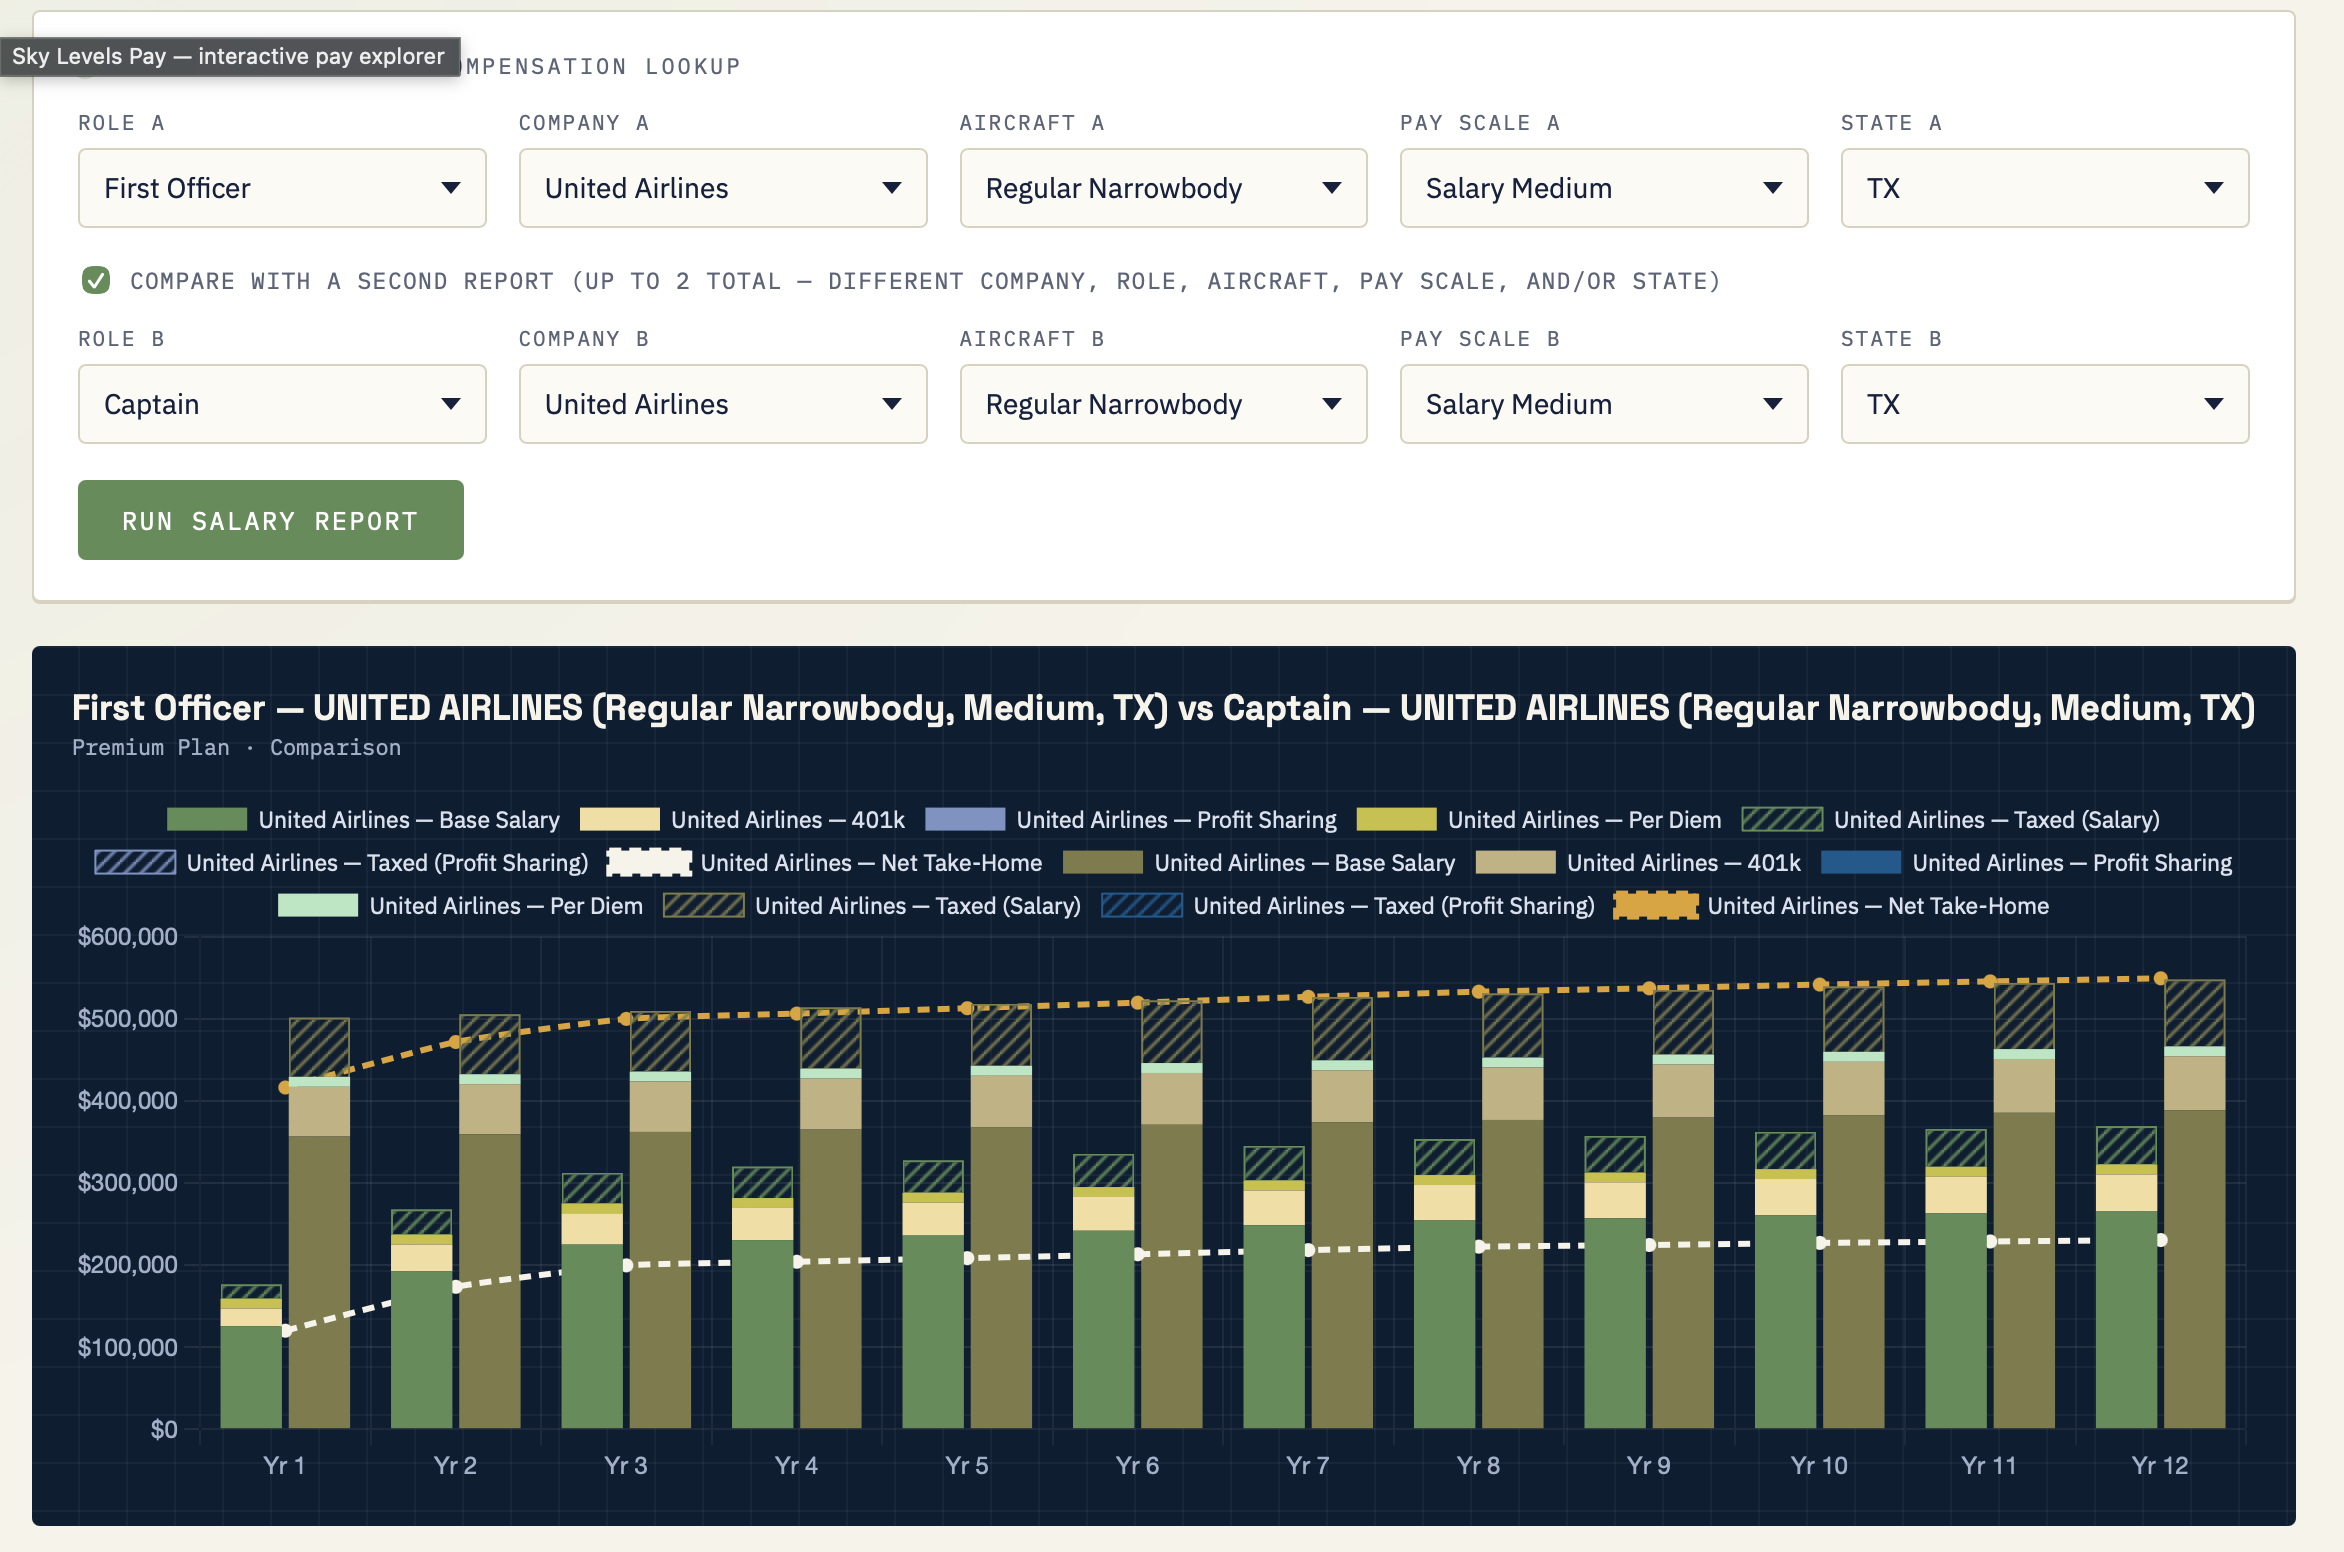Click the orange Net Take-Home point at Yr 1
The image size is (2344, 1552).
click(285, 1087)
